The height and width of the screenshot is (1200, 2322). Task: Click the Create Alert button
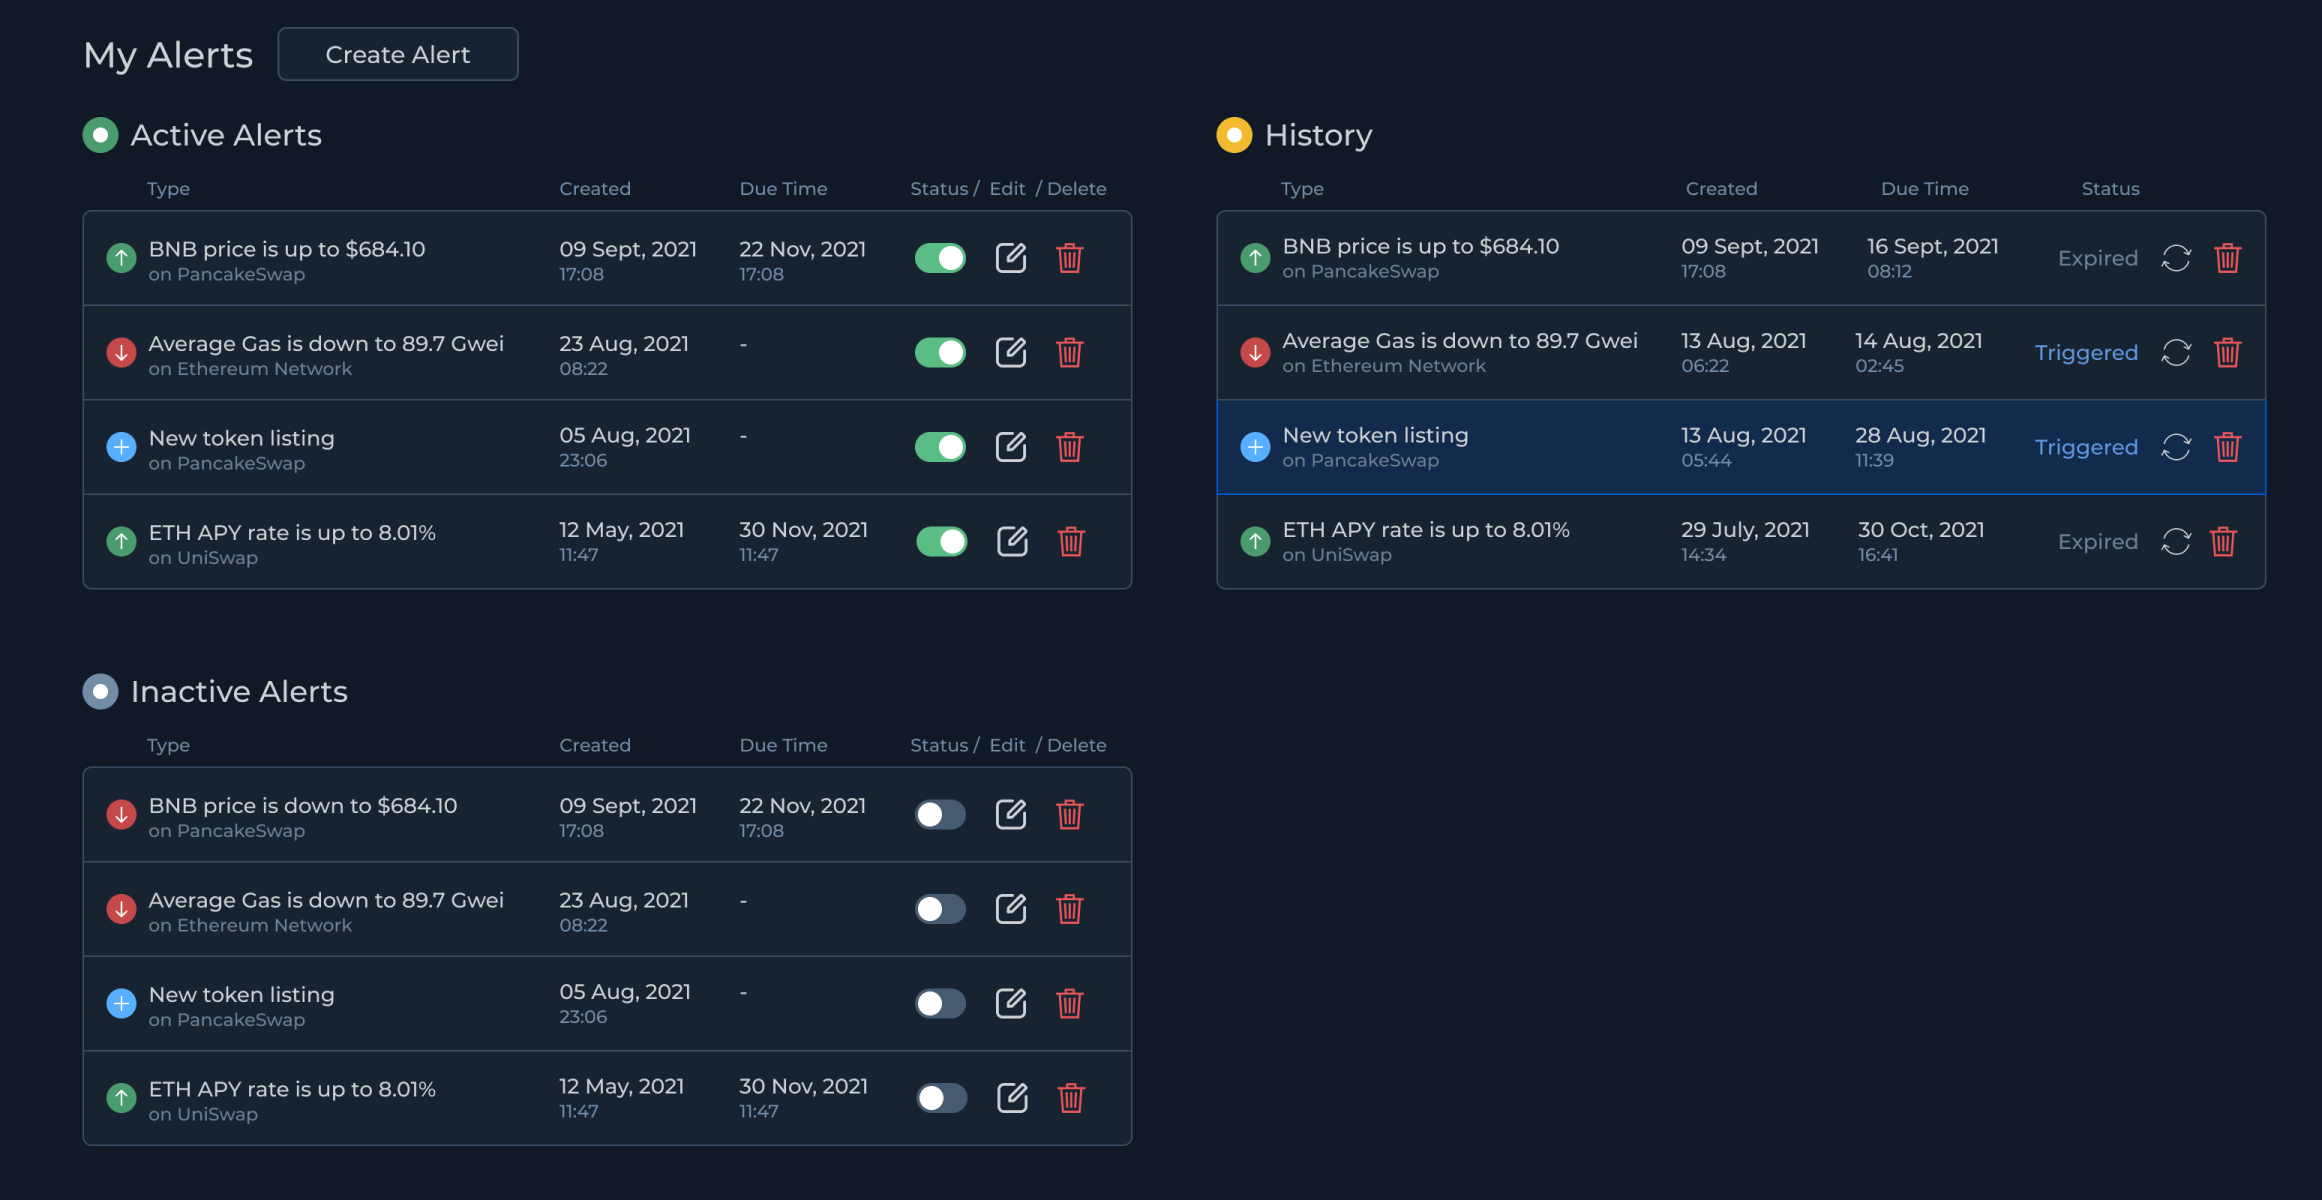coord(398,54)
